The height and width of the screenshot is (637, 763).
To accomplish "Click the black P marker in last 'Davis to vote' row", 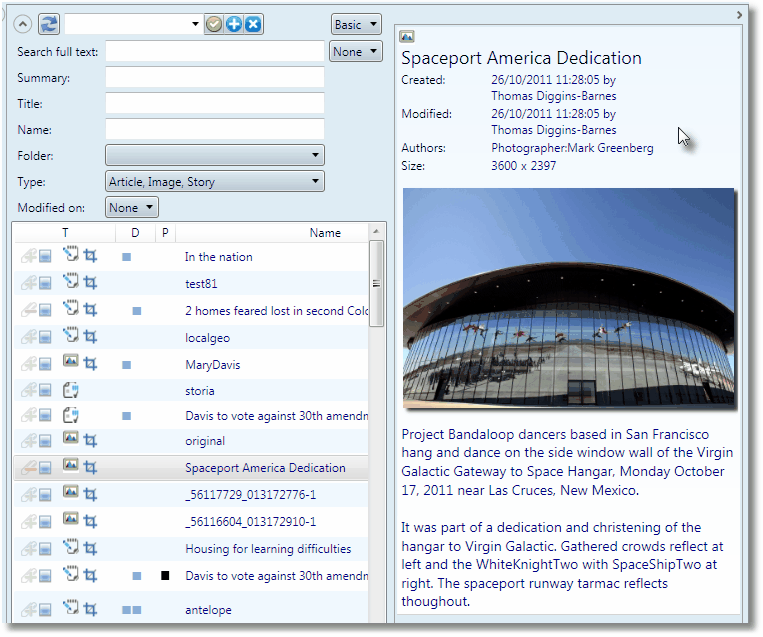I will pos(165,576).
